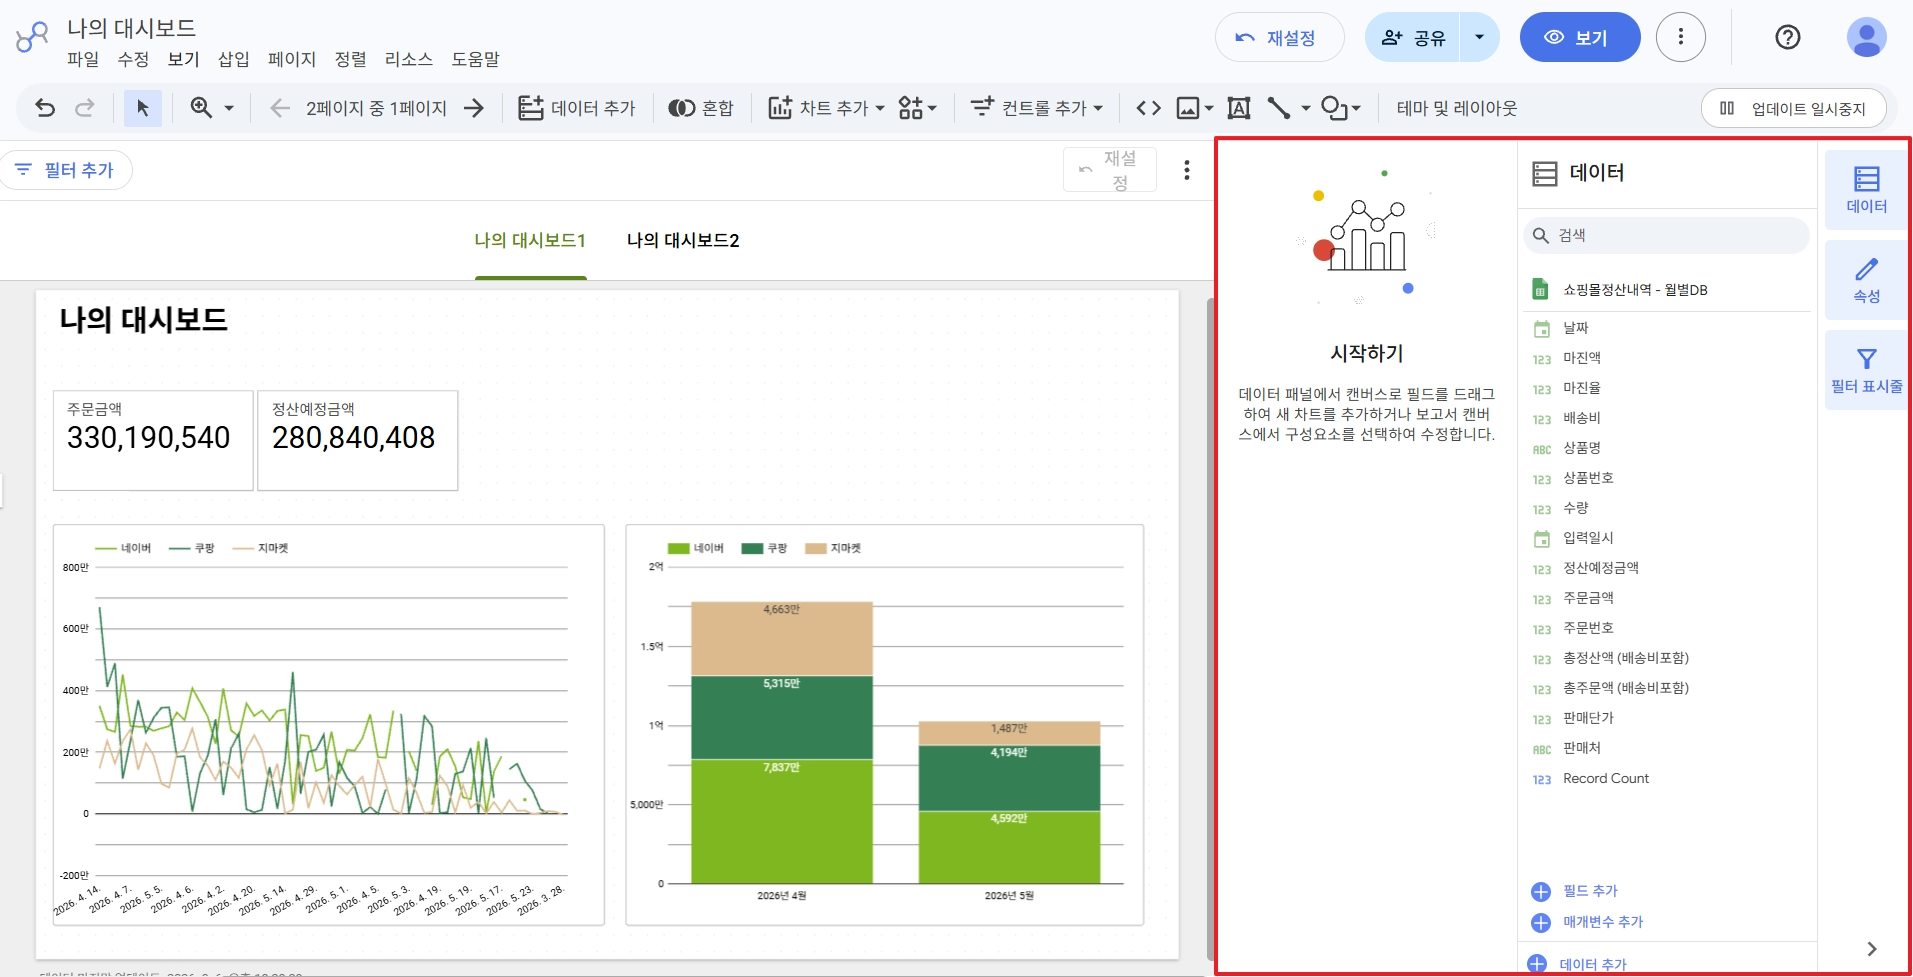Screen dimensions: 1913x977
Task: Collapse the side panel chevron arrow
Action: click(1872, 948)
